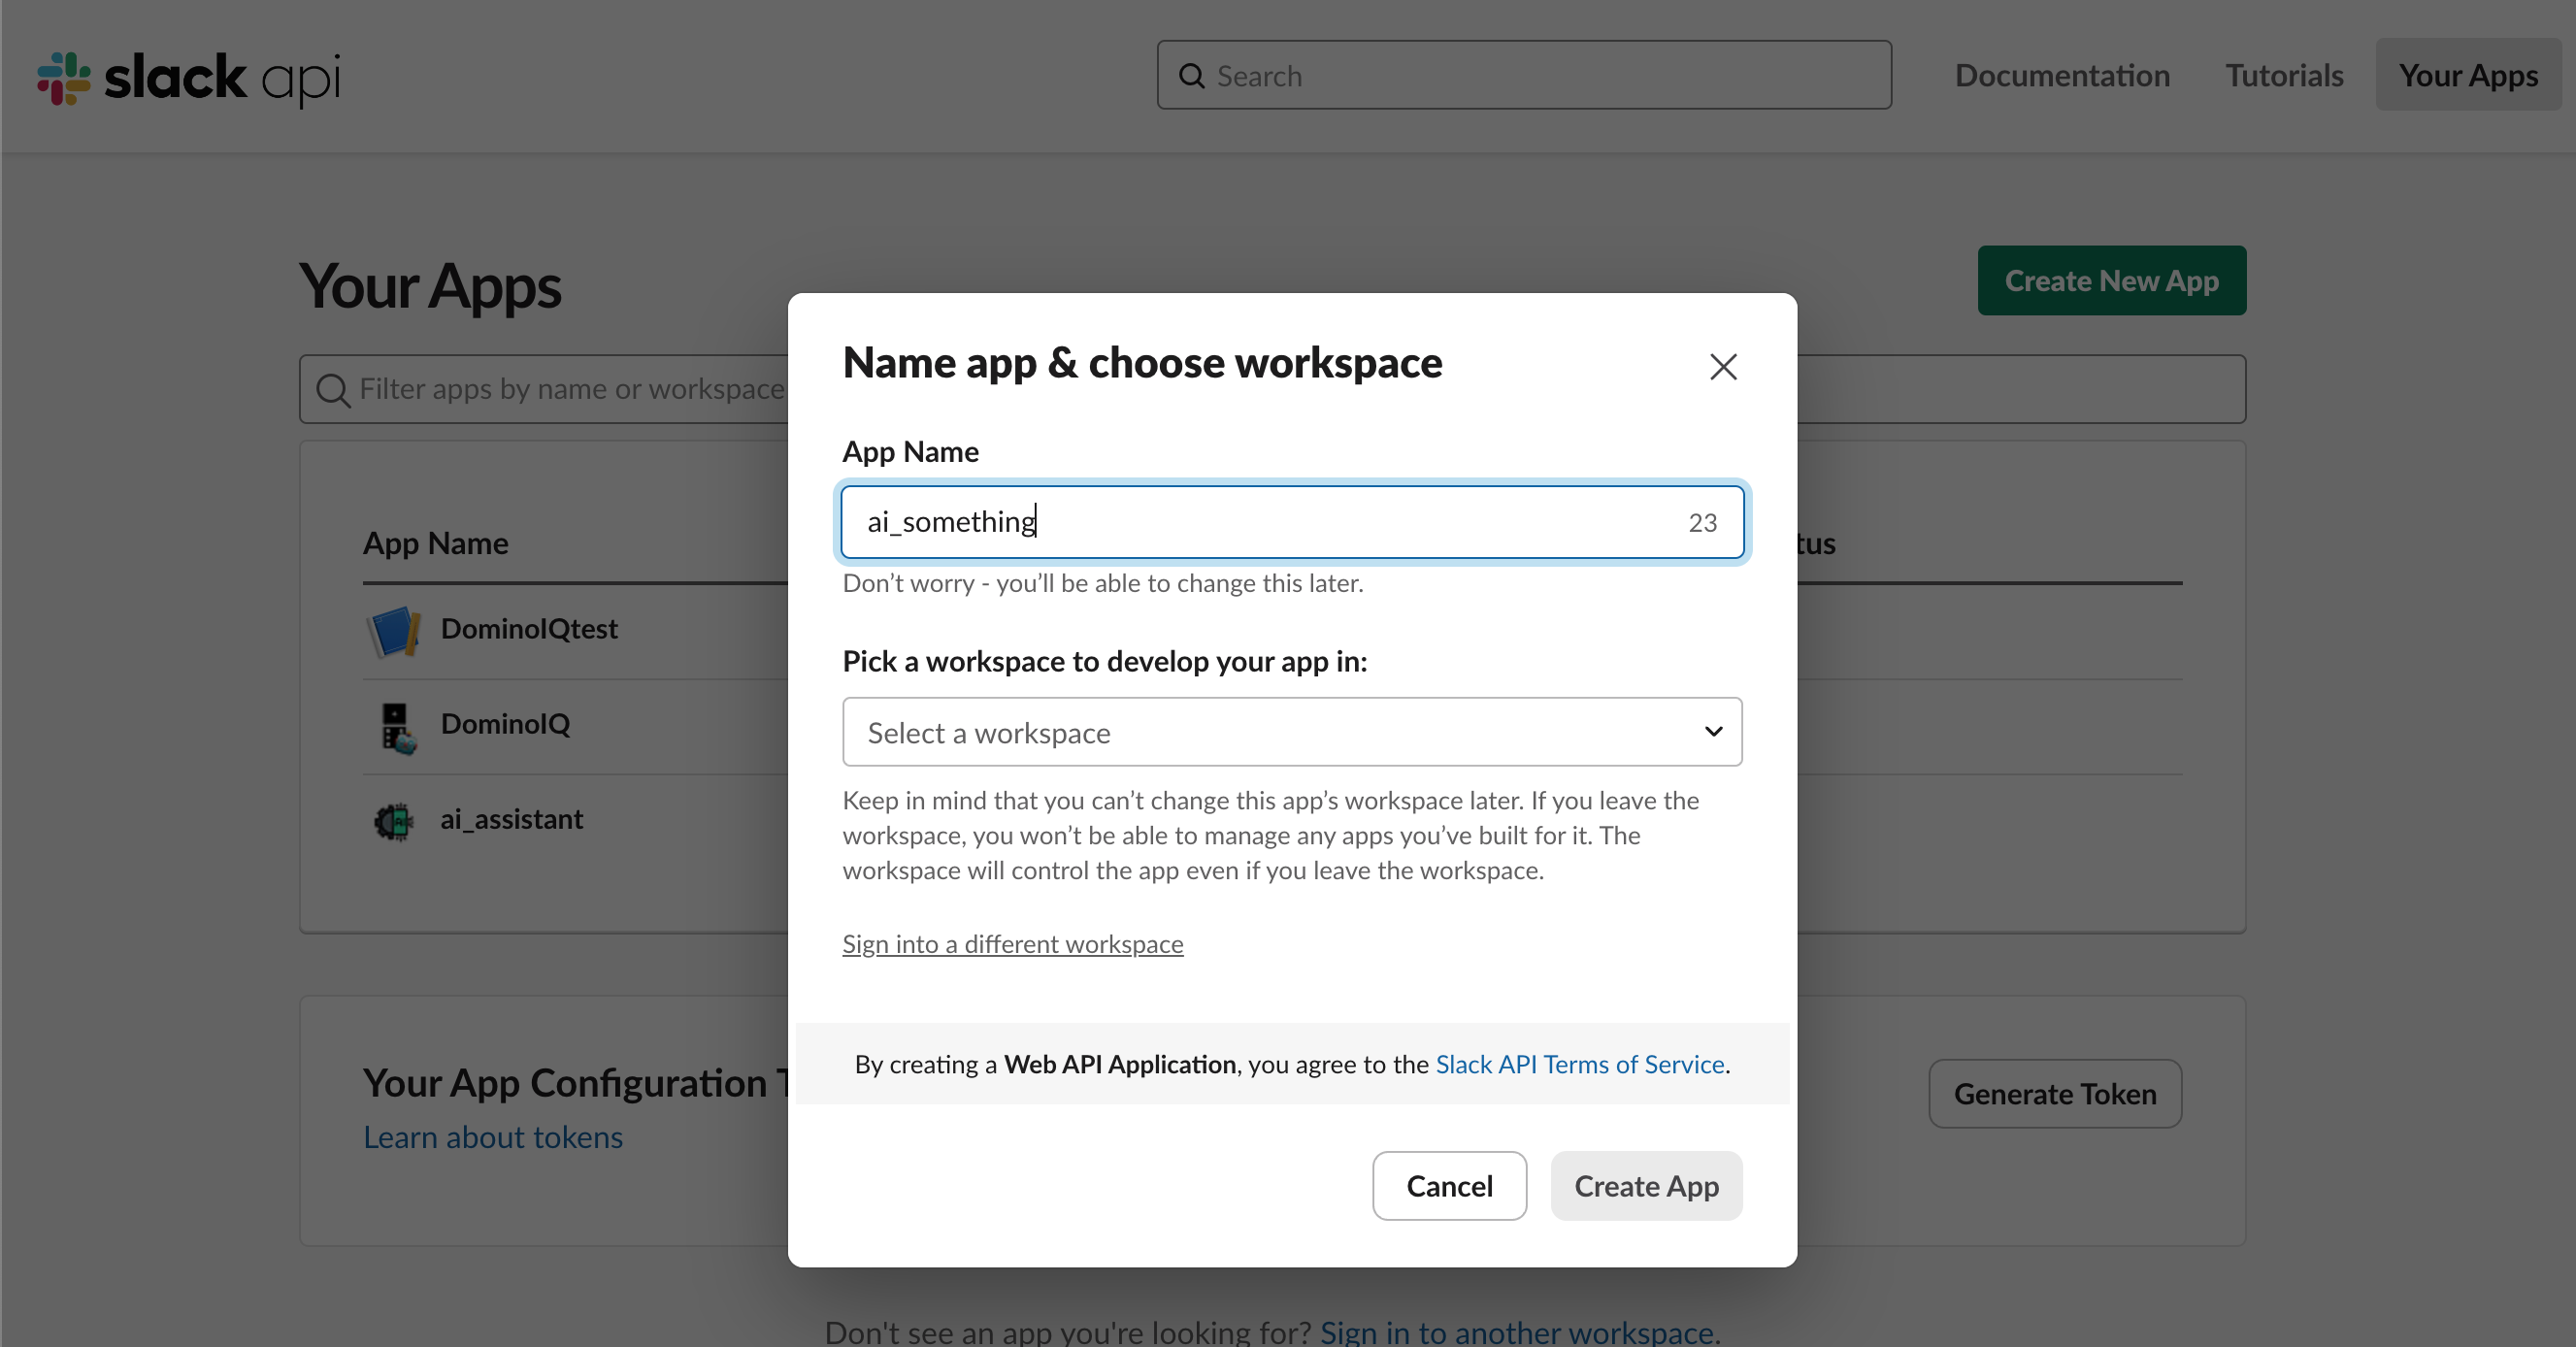
Task: Open the Select a workspace dropdown
Action: [1291, 732]
